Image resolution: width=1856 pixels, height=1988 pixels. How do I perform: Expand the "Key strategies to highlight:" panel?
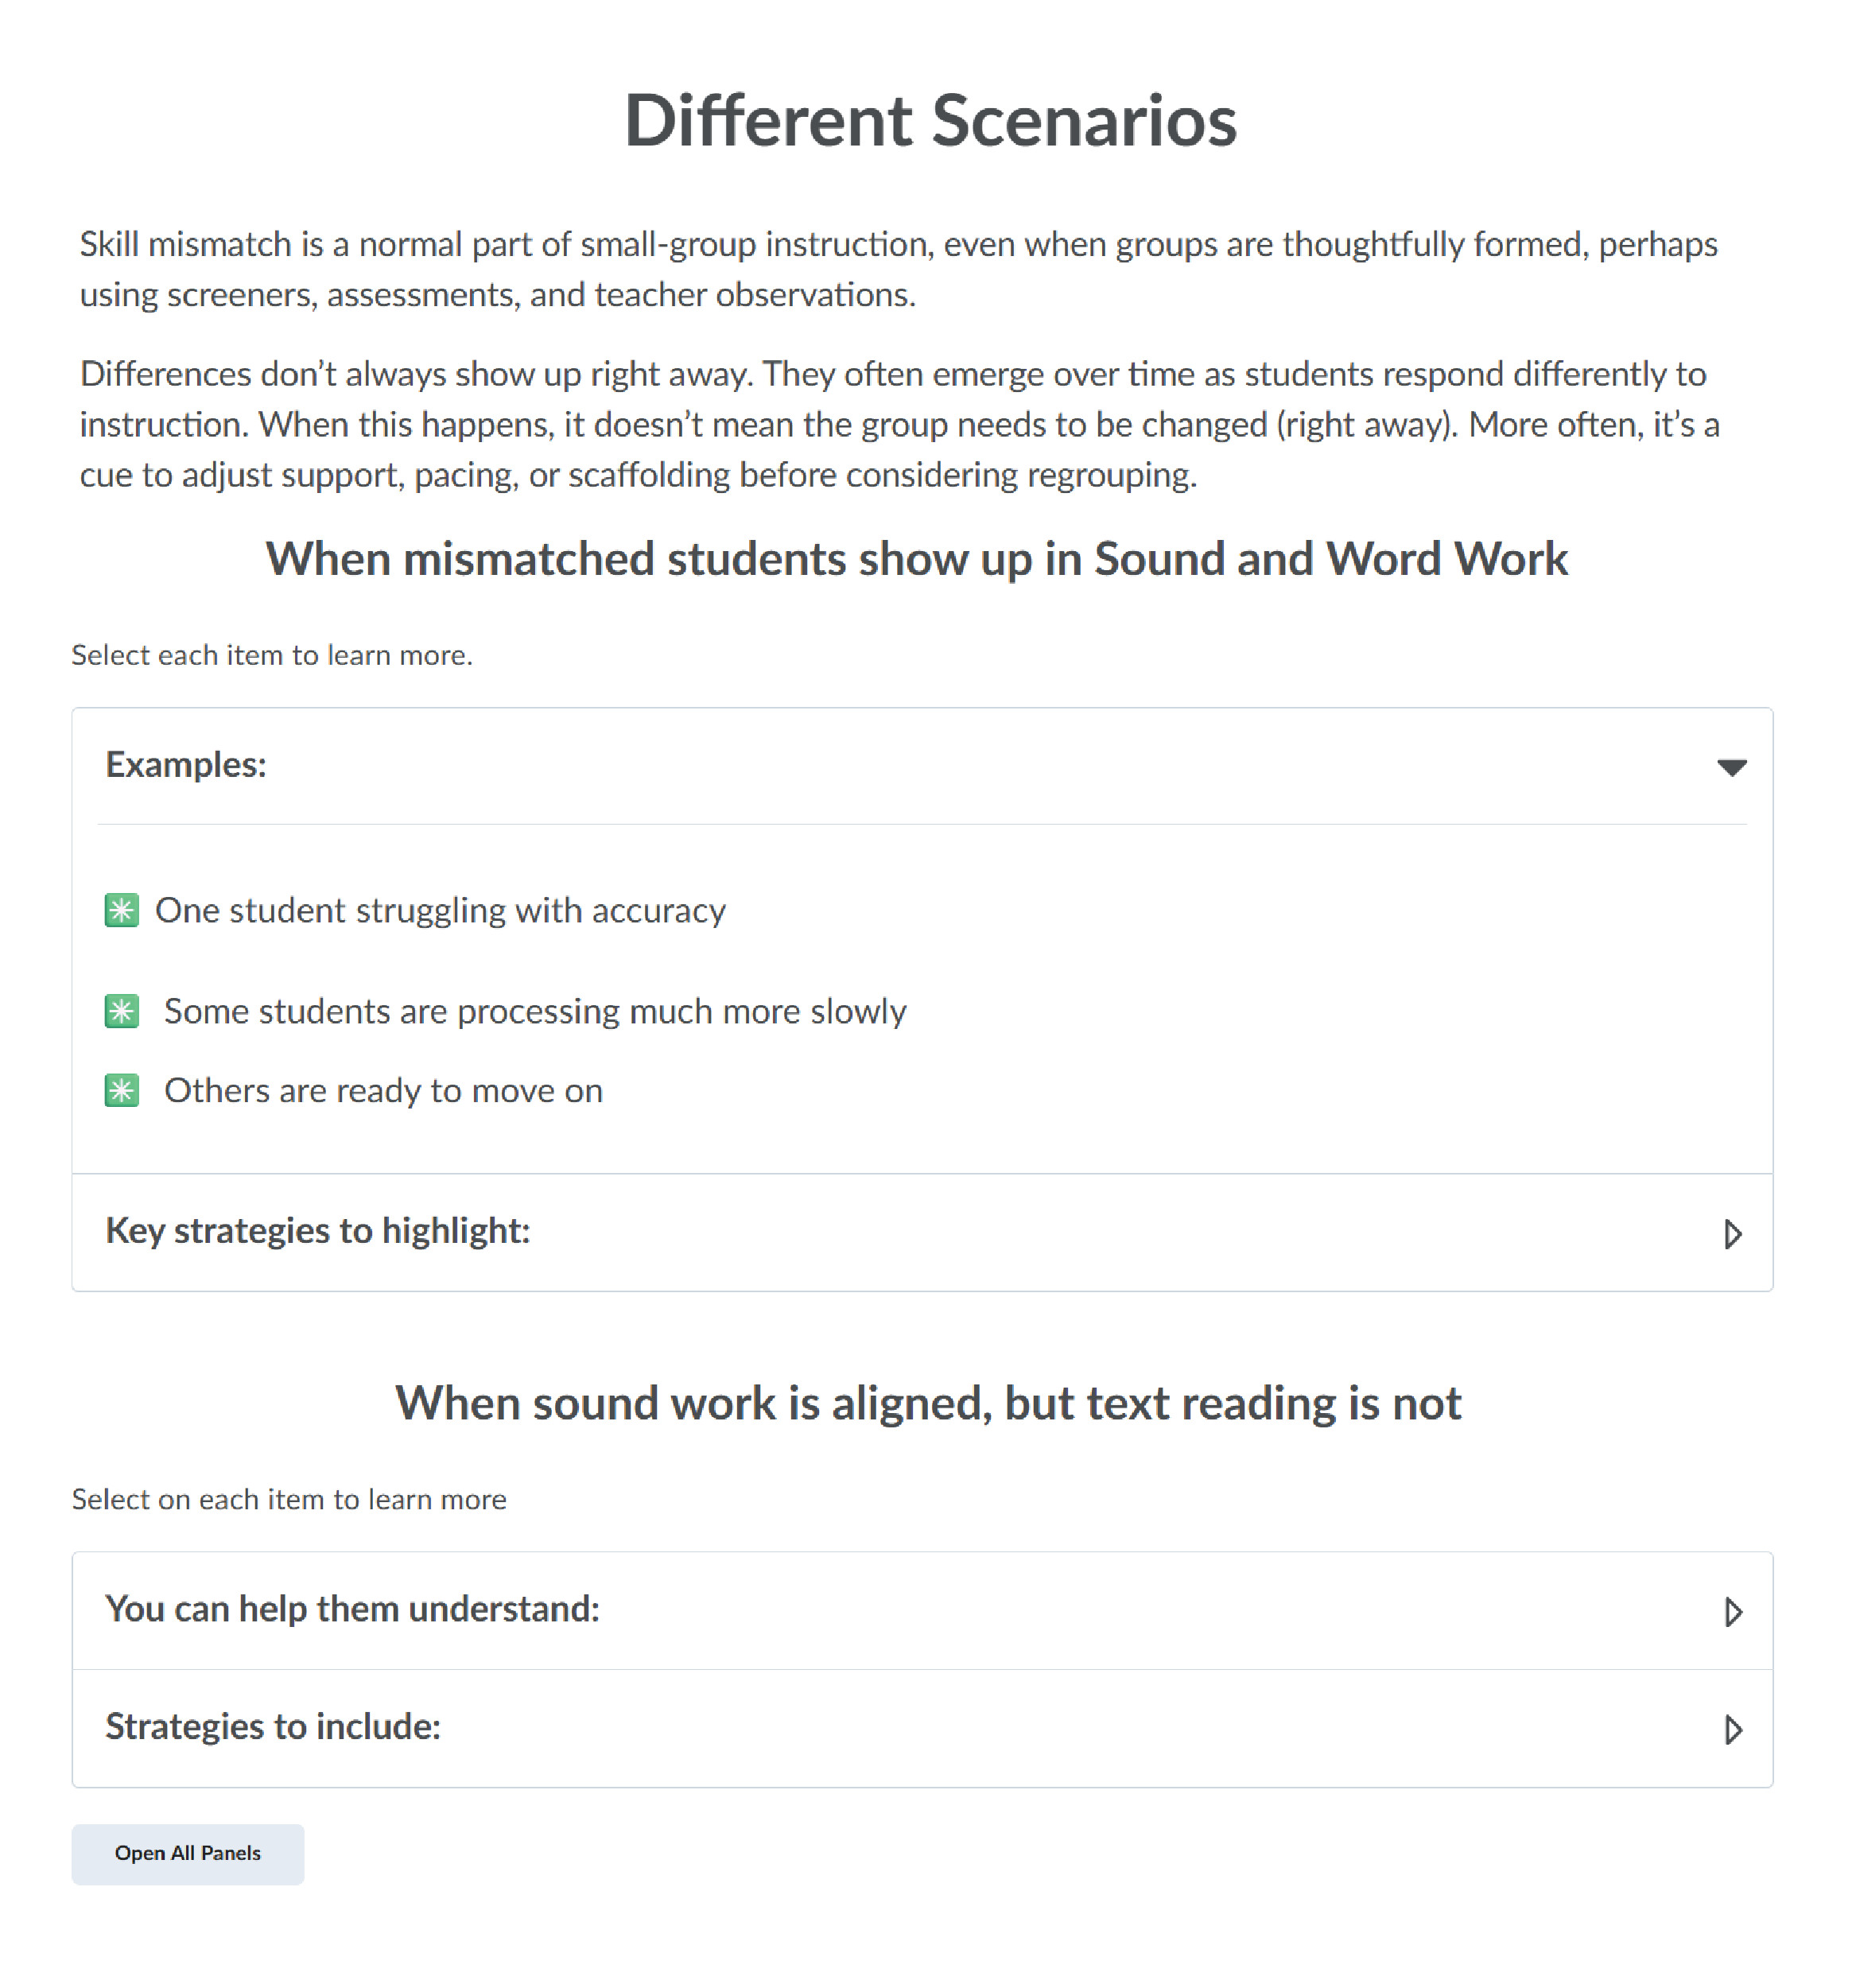(1733, 1234)
